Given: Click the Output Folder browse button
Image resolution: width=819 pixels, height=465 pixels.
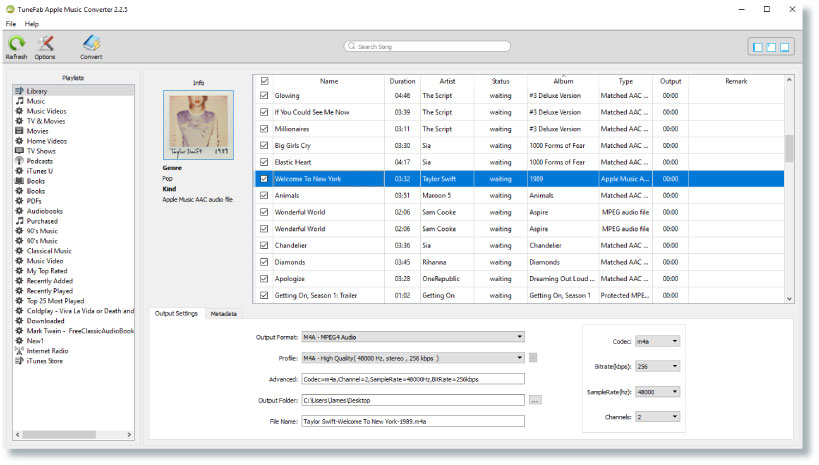Looking at the screenshot, I should [535, 400].
